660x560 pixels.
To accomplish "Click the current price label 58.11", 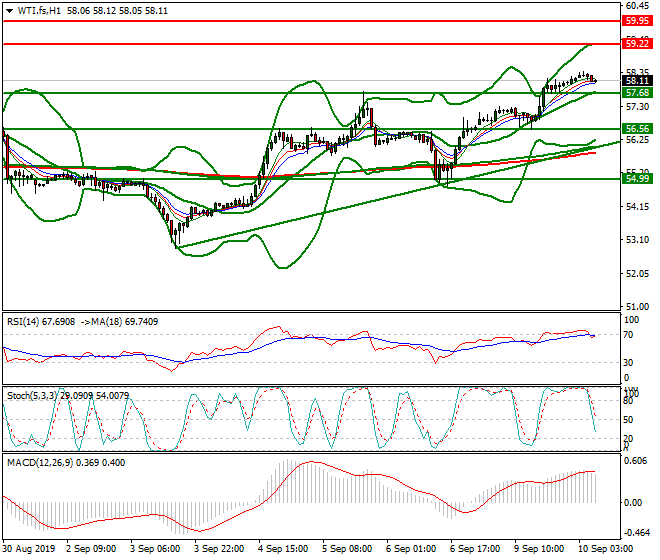I will pos(637,80).
